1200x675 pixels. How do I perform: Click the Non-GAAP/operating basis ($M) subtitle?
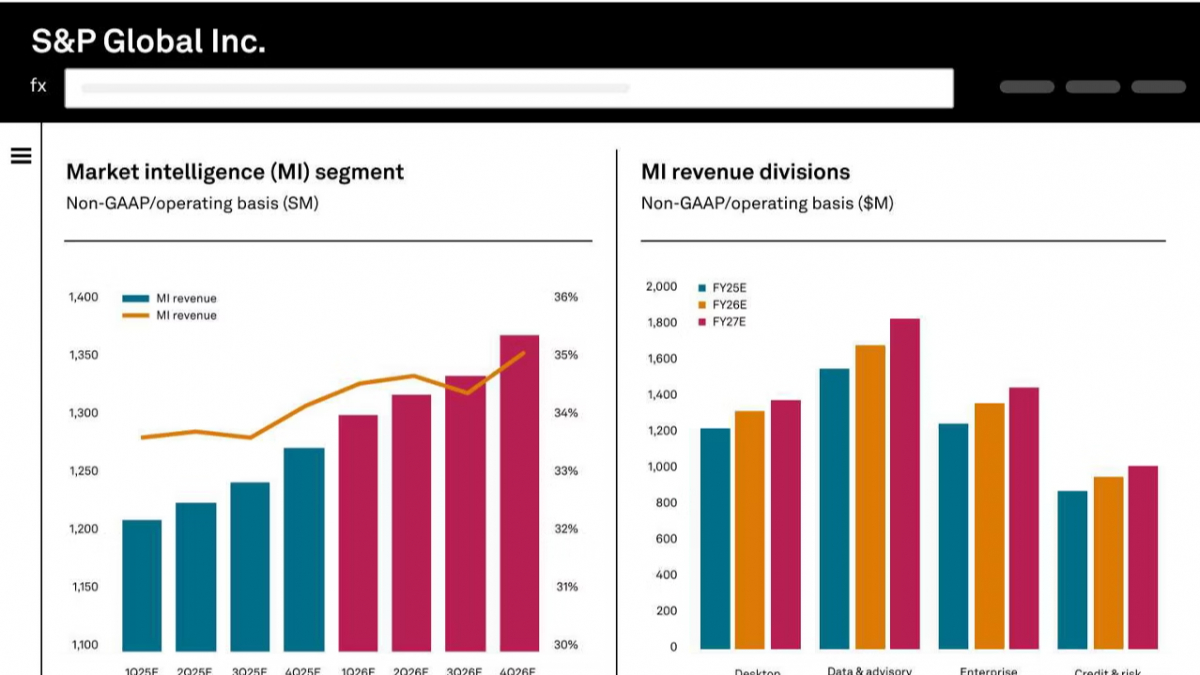[x=767, y=203]
